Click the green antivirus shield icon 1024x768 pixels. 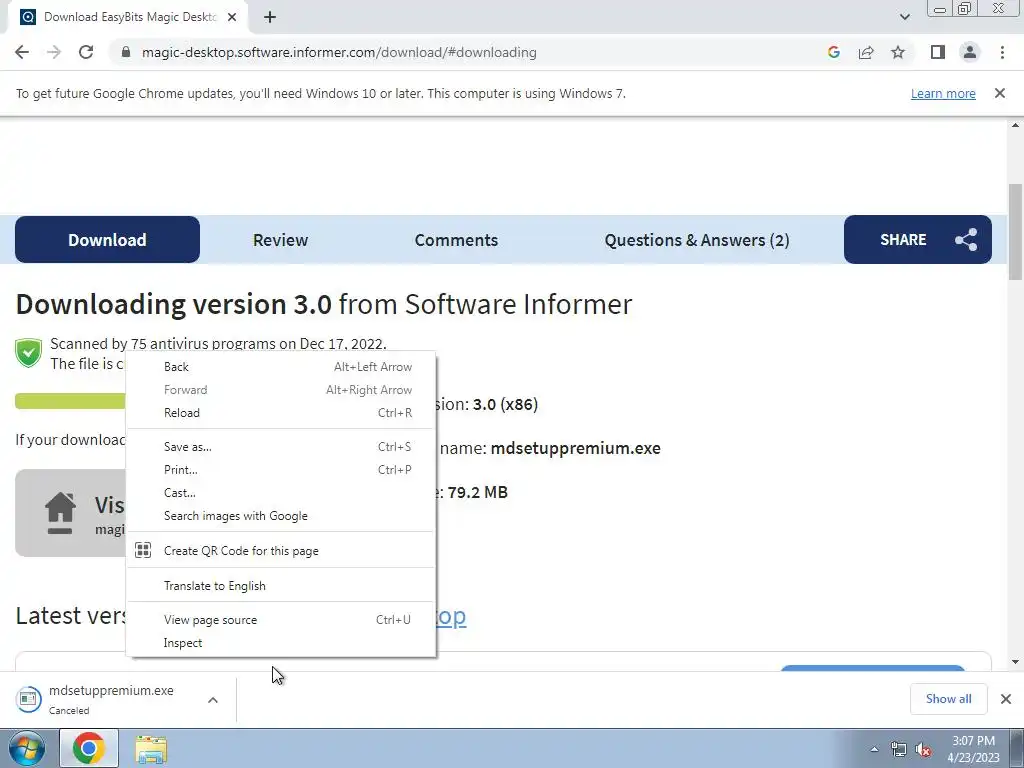pos(29,353)
